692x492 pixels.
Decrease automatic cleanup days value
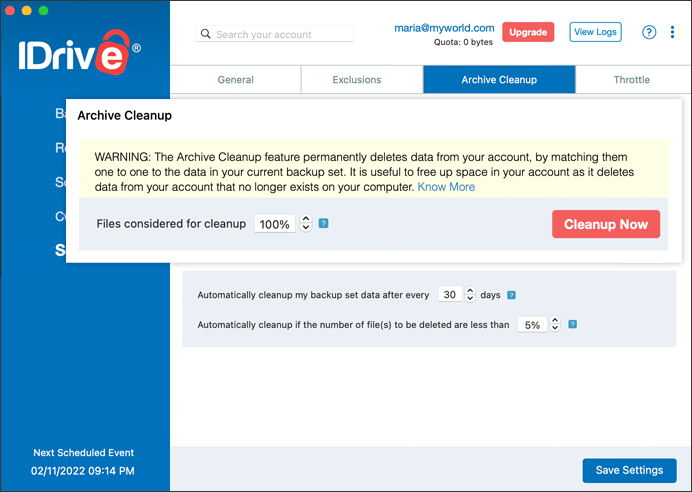click(x=470, y=298)
